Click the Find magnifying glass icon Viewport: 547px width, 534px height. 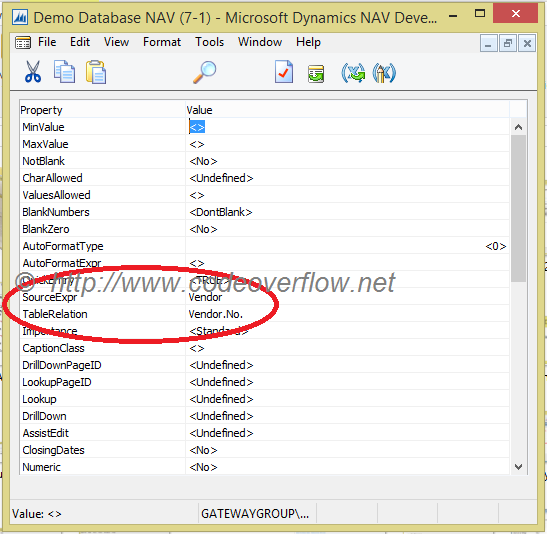click(205, 72)
